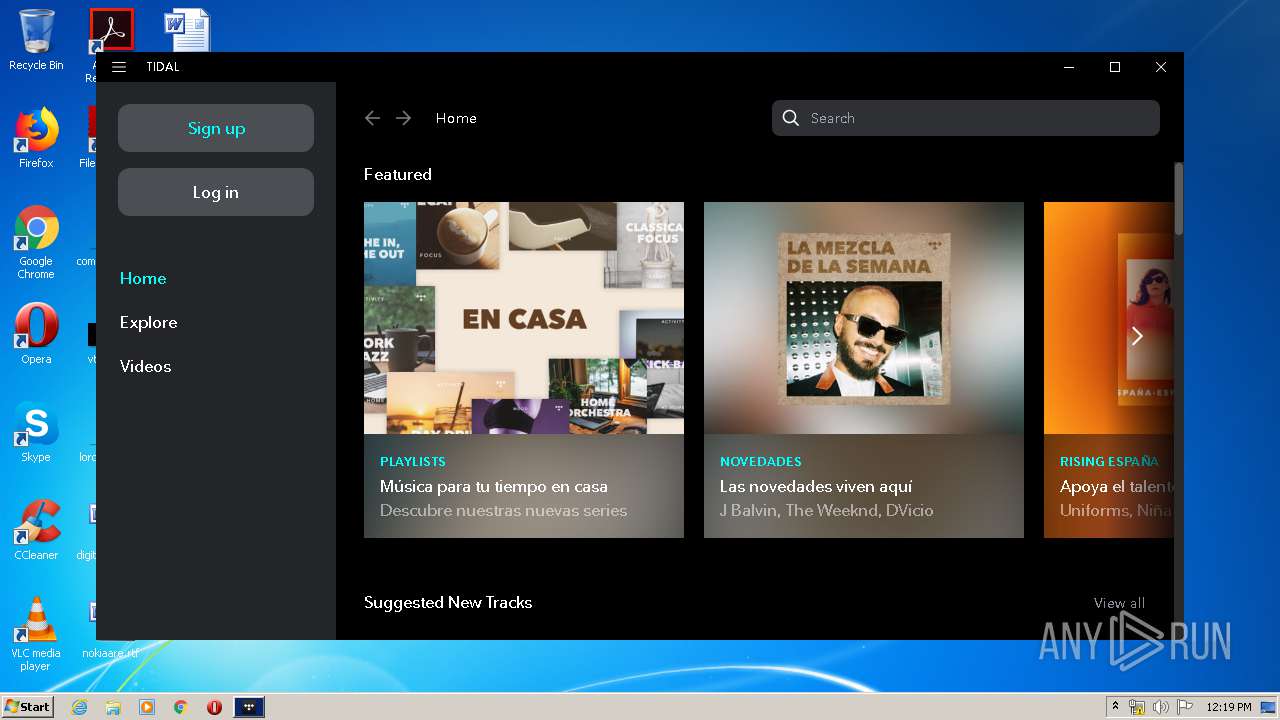Click the RISING ESPAÑA category label

pyautogui.click(x=1109, y=462)
